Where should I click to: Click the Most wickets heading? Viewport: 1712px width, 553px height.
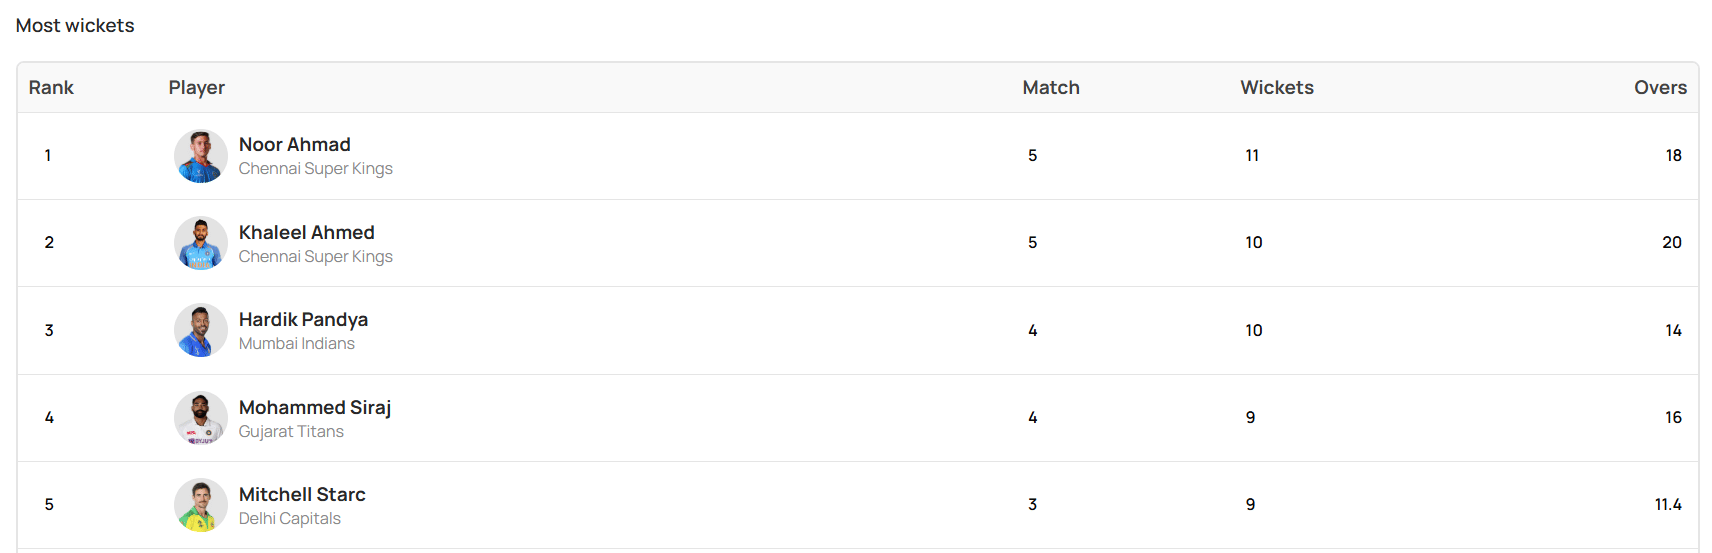click(75, 25)
